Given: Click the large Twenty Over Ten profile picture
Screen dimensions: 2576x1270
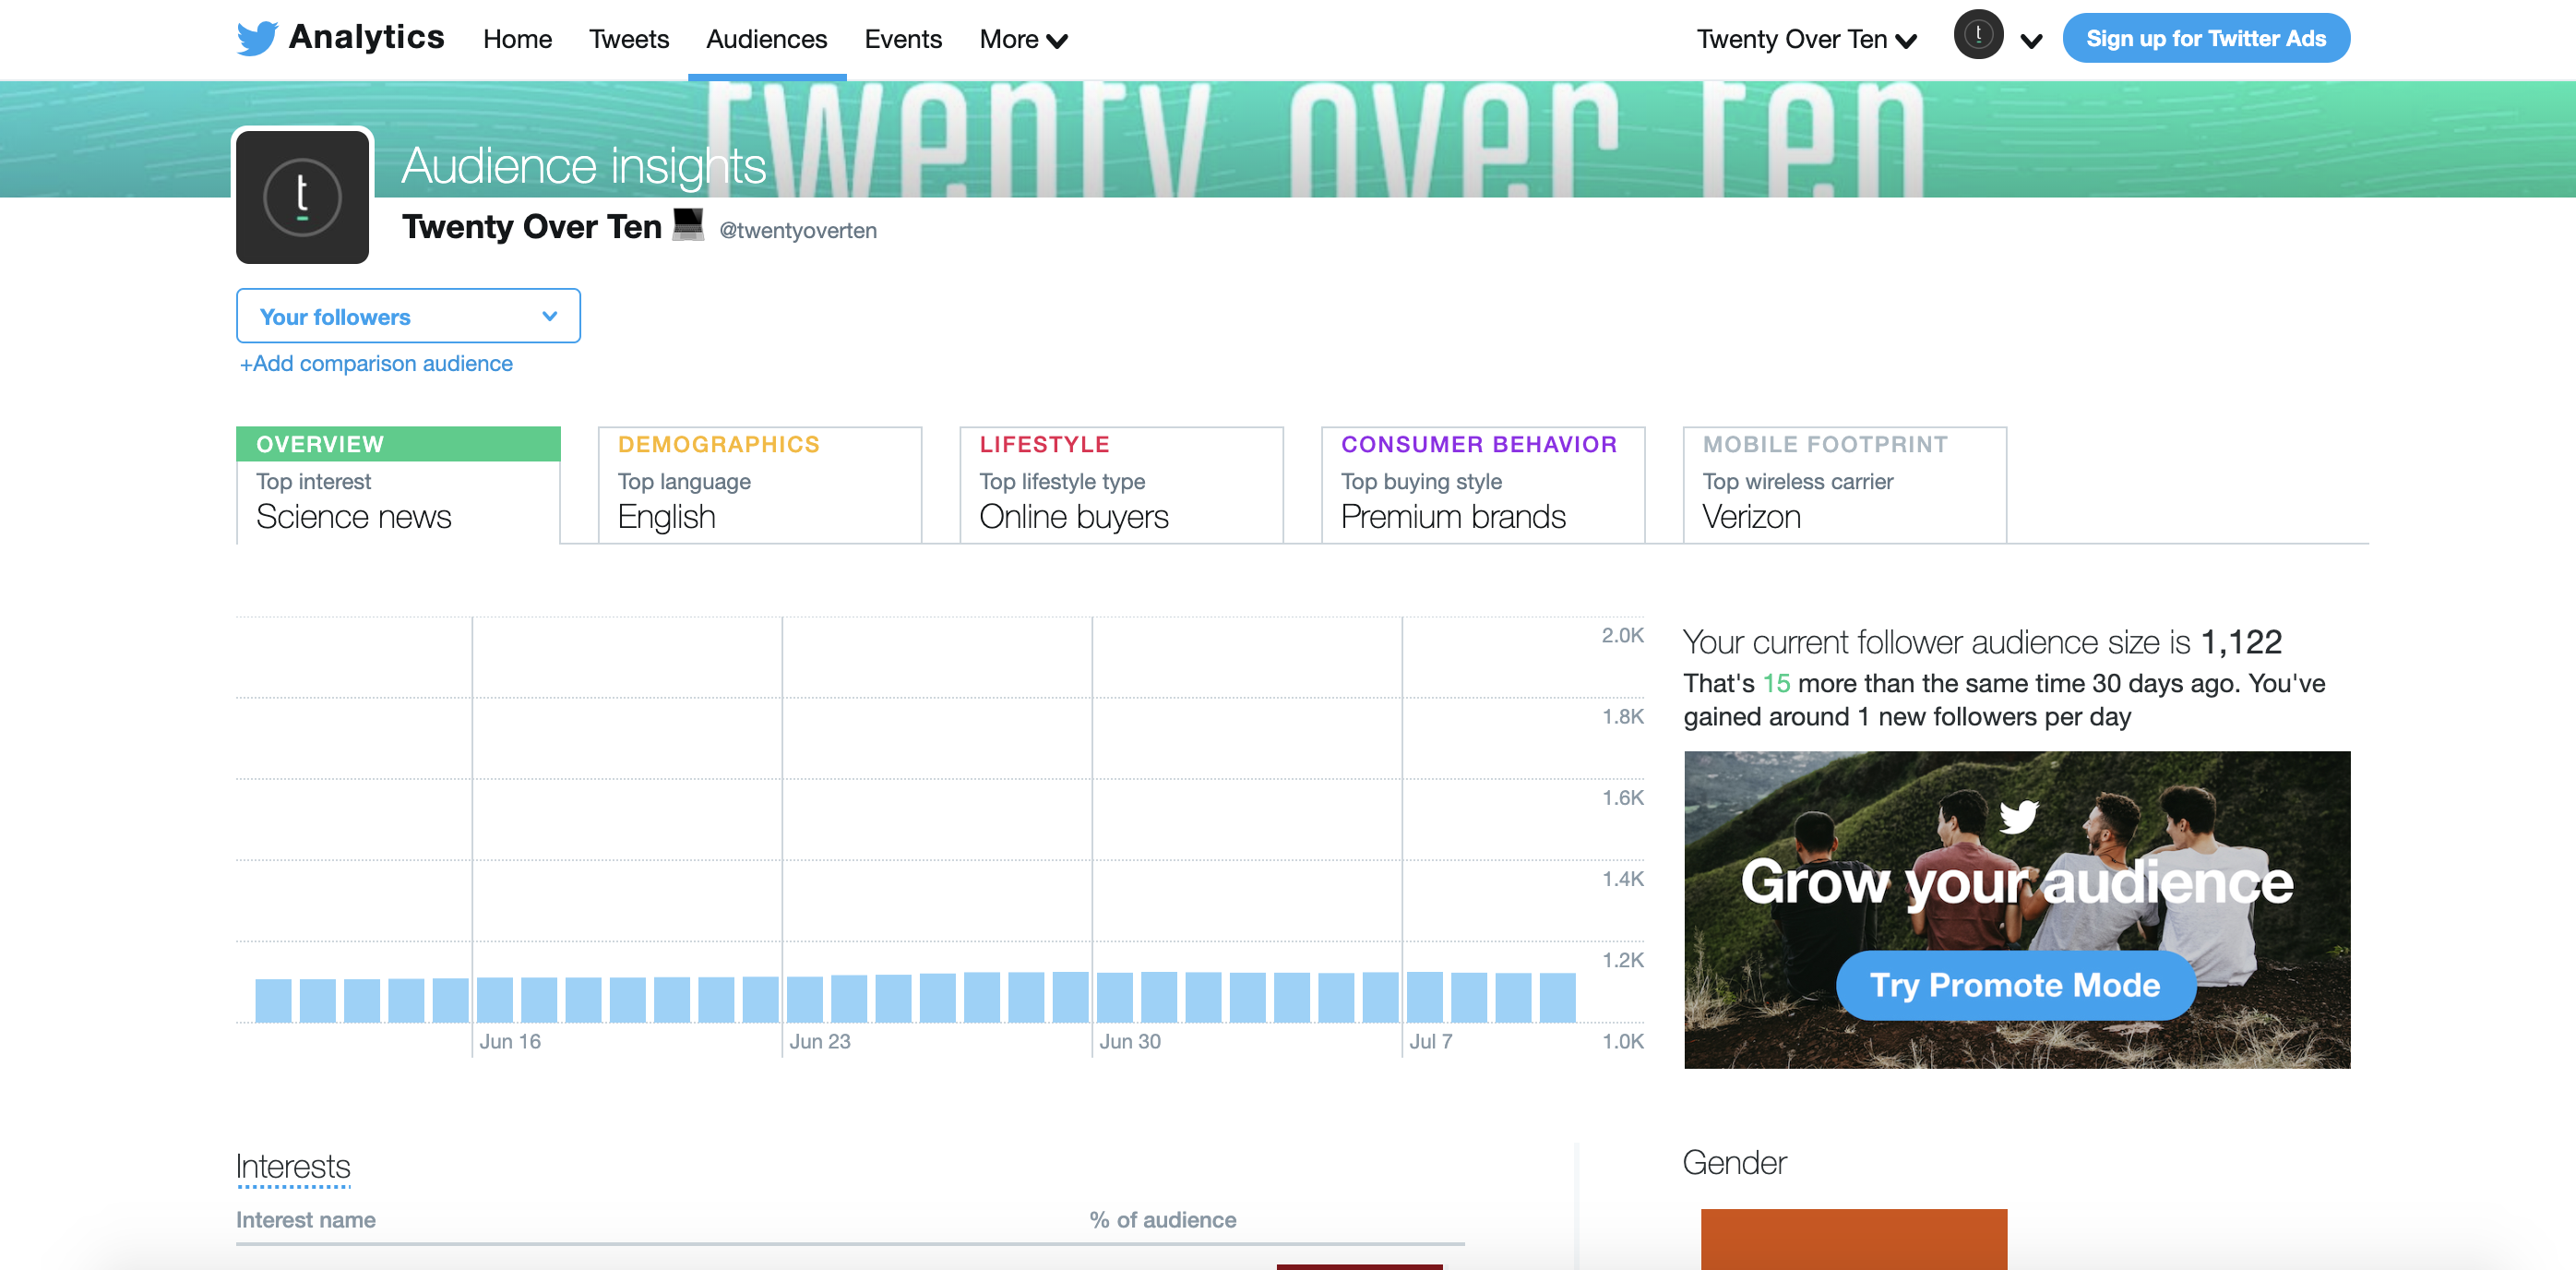Looking at the screenshot, I should tap(302, 196).
